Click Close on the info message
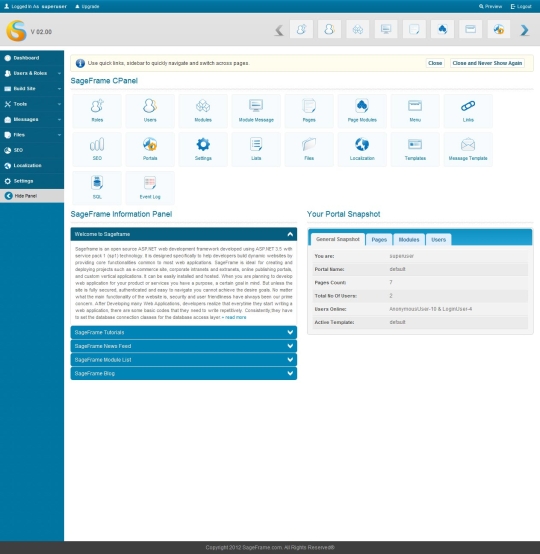 click(435, 63)
